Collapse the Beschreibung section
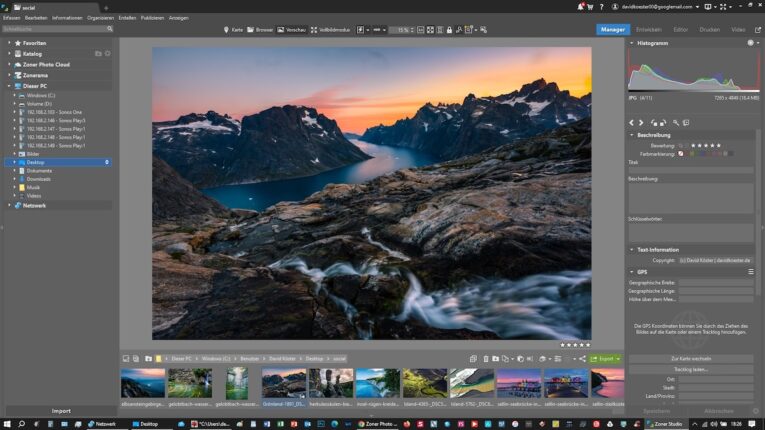This screenshot has width=765, height=430. [632, 135]
